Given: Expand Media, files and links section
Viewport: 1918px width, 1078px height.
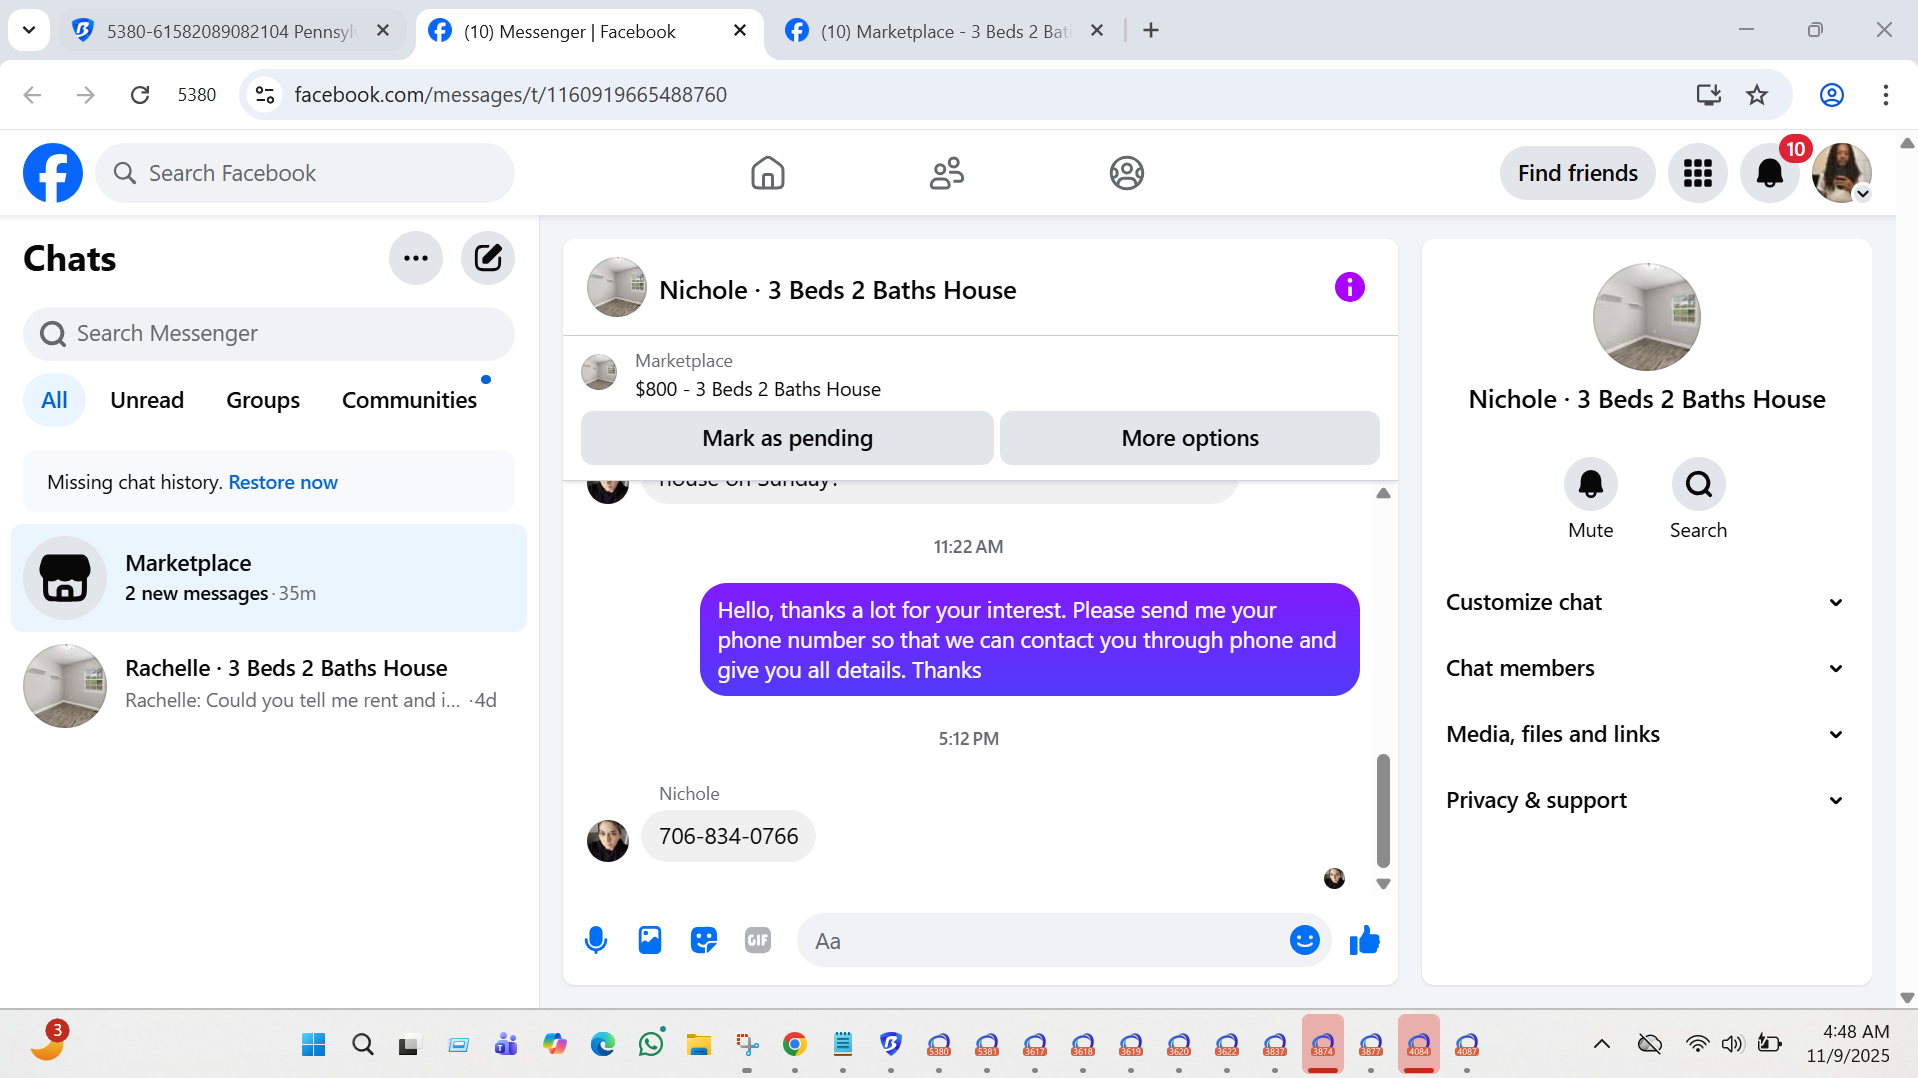Looking at the screenshot, I should pyautogui.click(x=1645, y=734).
